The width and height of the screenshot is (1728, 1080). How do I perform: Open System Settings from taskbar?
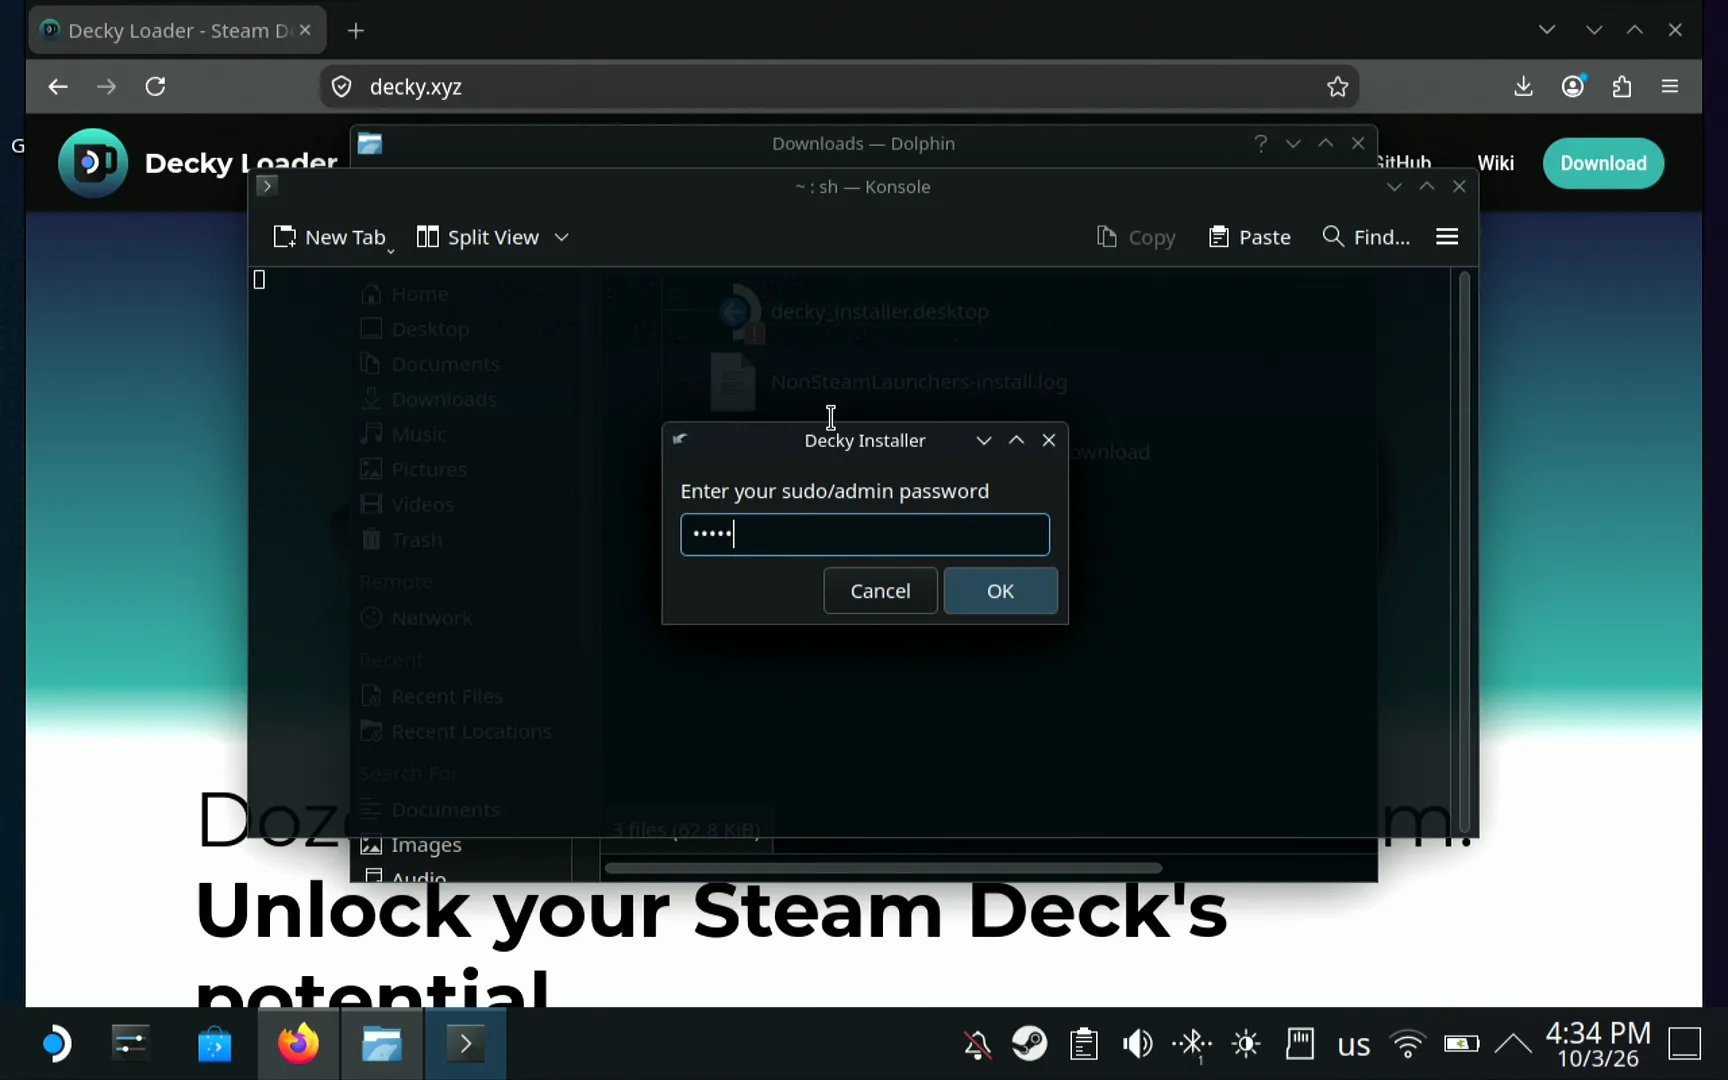point(131,1044)
